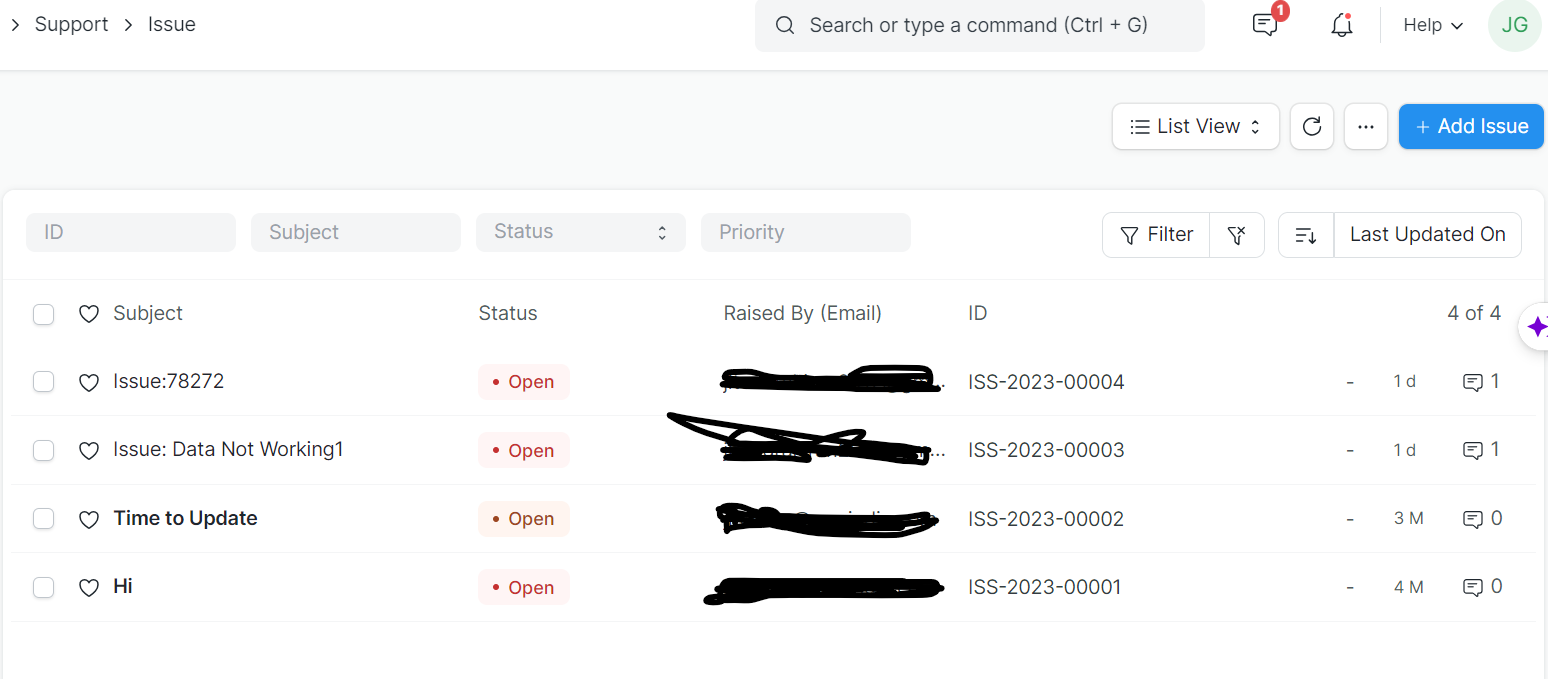Open the chat messages with unread badge
This screenshot has height=679, width=1548.
tap(1264, 25)
